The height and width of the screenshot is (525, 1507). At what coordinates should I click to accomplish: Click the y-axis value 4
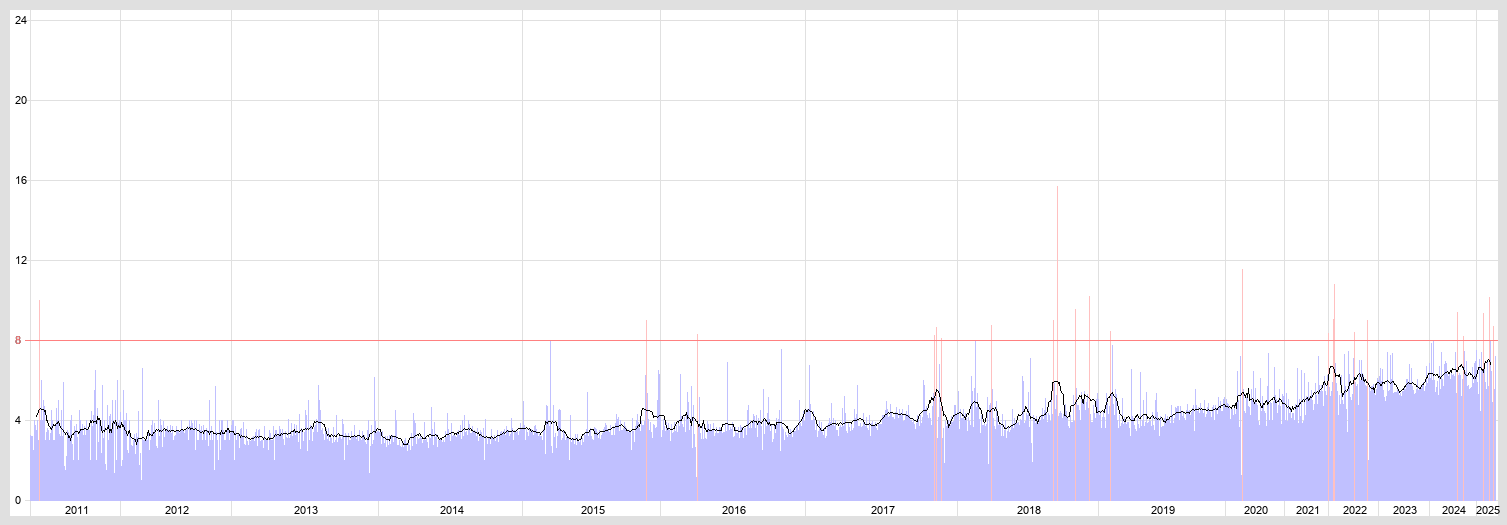click(18, 420)
